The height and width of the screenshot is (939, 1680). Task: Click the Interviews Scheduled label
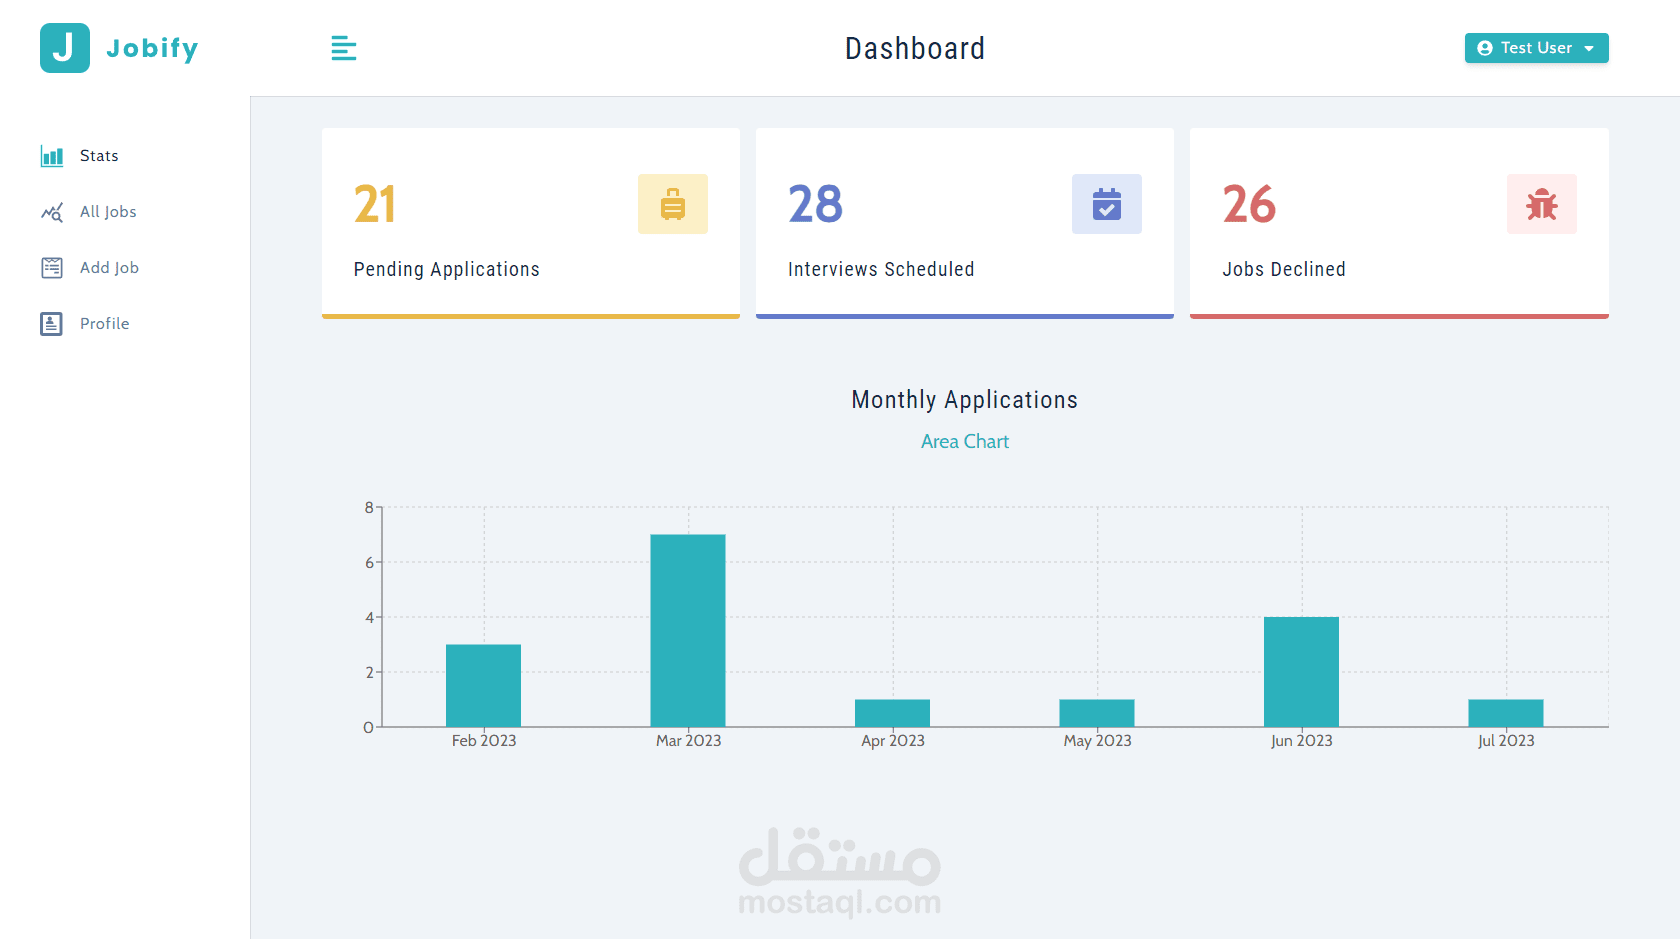coord(881,269)
